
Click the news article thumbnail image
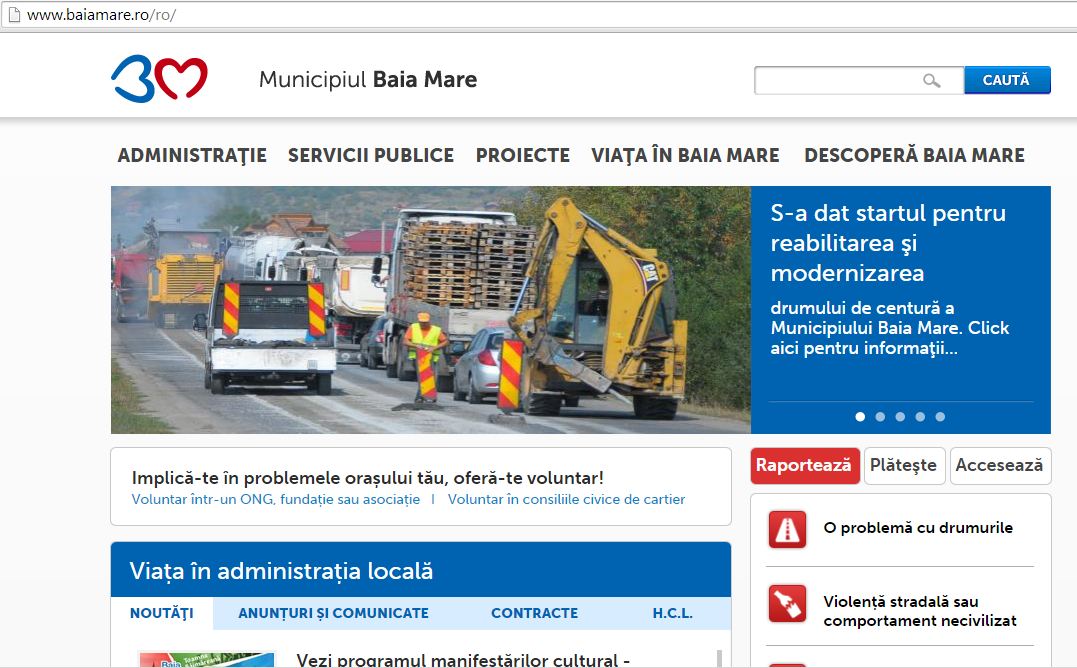coord(207,659)
